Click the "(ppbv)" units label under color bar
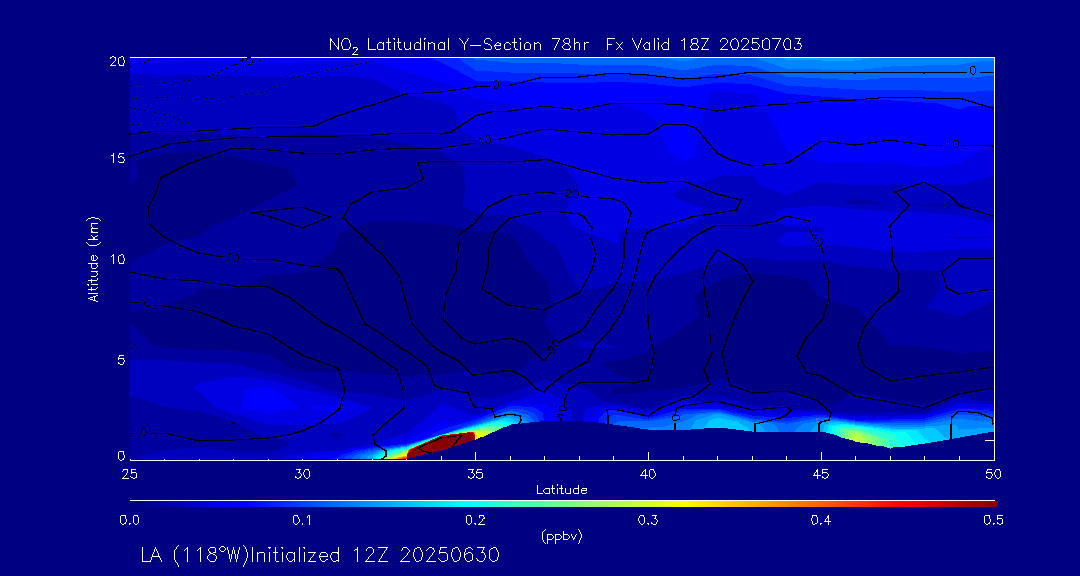 (x=561, y=537)
